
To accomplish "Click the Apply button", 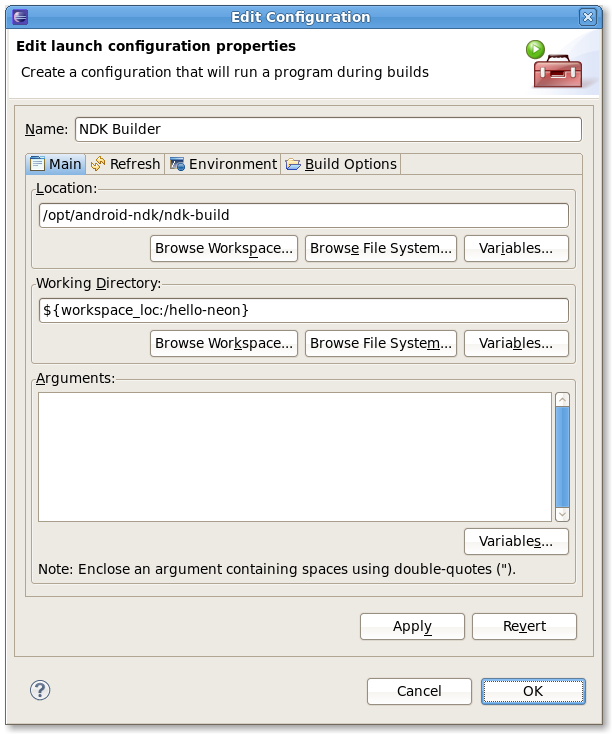I will [412, 626].
